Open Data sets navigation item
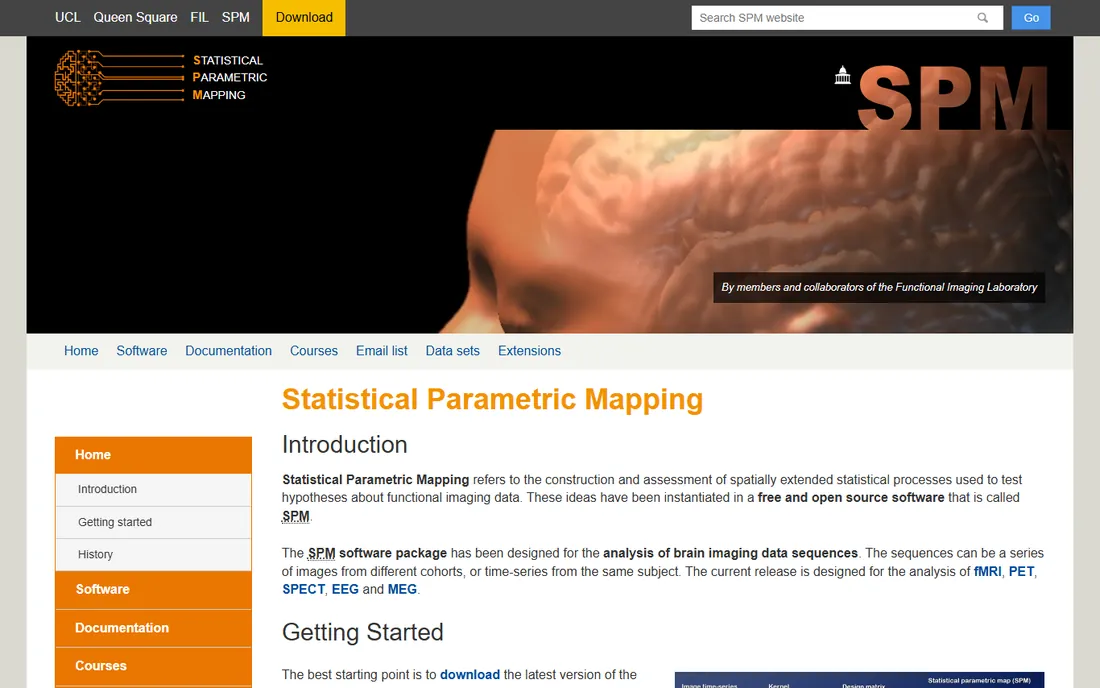 452,351
